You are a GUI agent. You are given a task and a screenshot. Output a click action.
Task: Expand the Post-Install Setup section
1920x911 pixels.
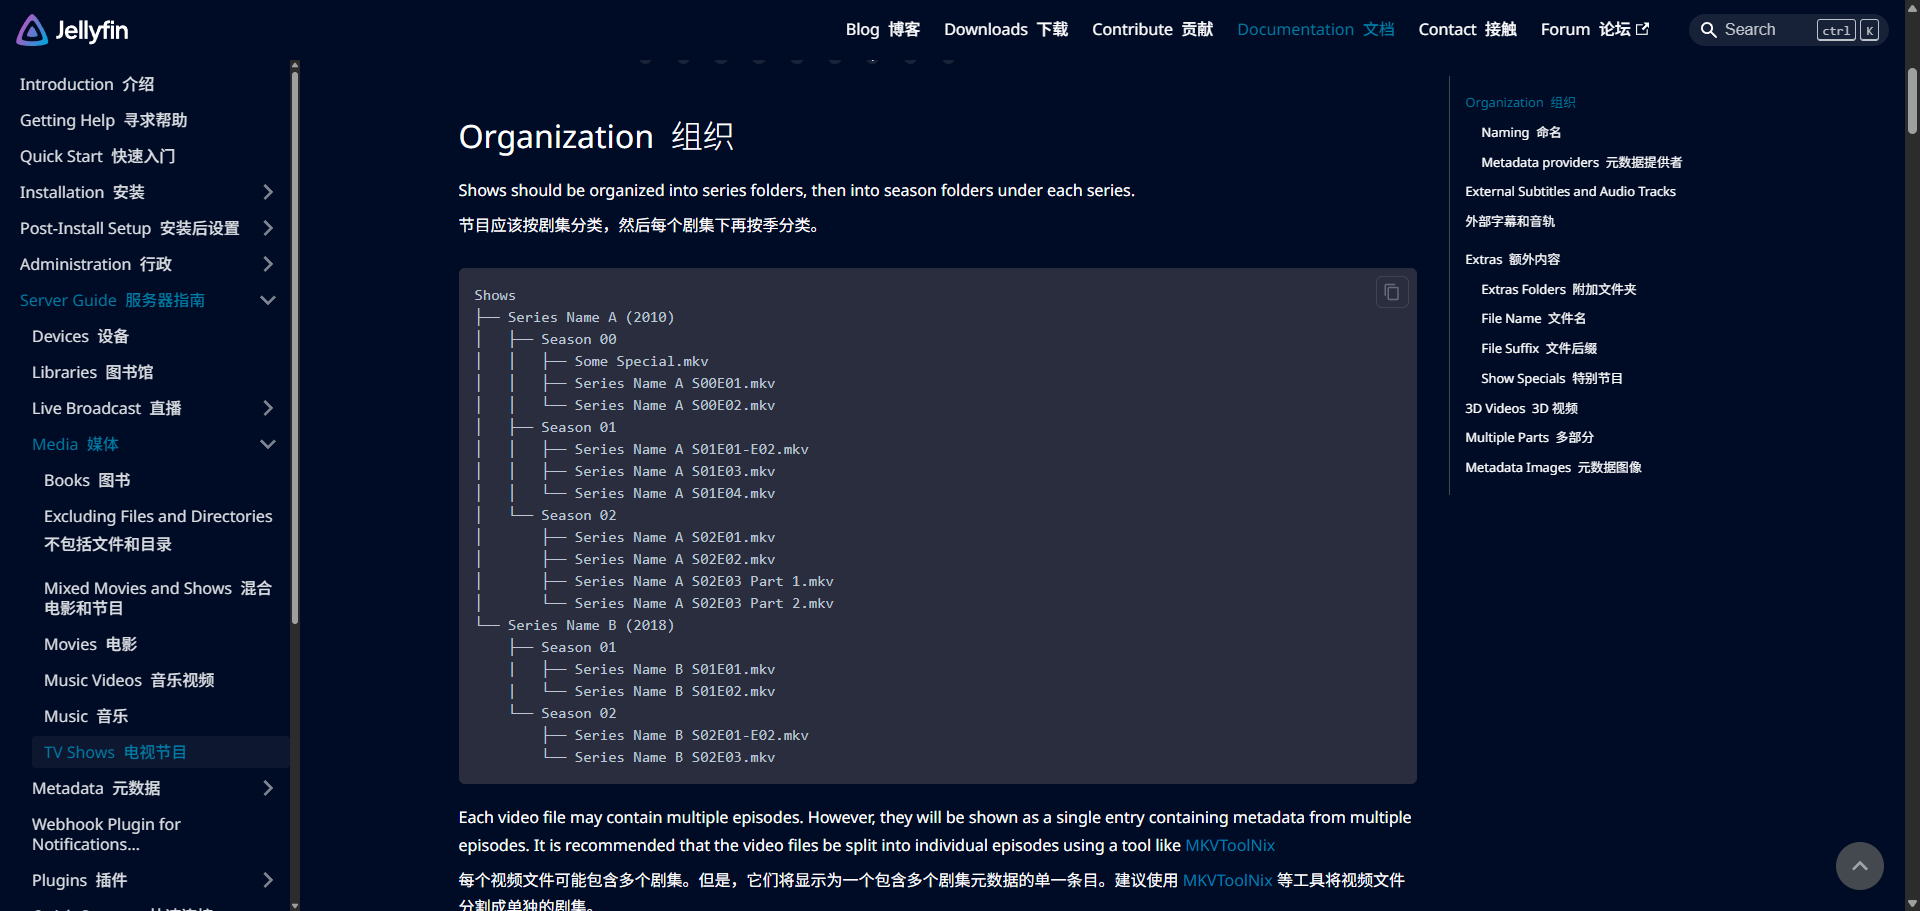(x=267, y=228)
